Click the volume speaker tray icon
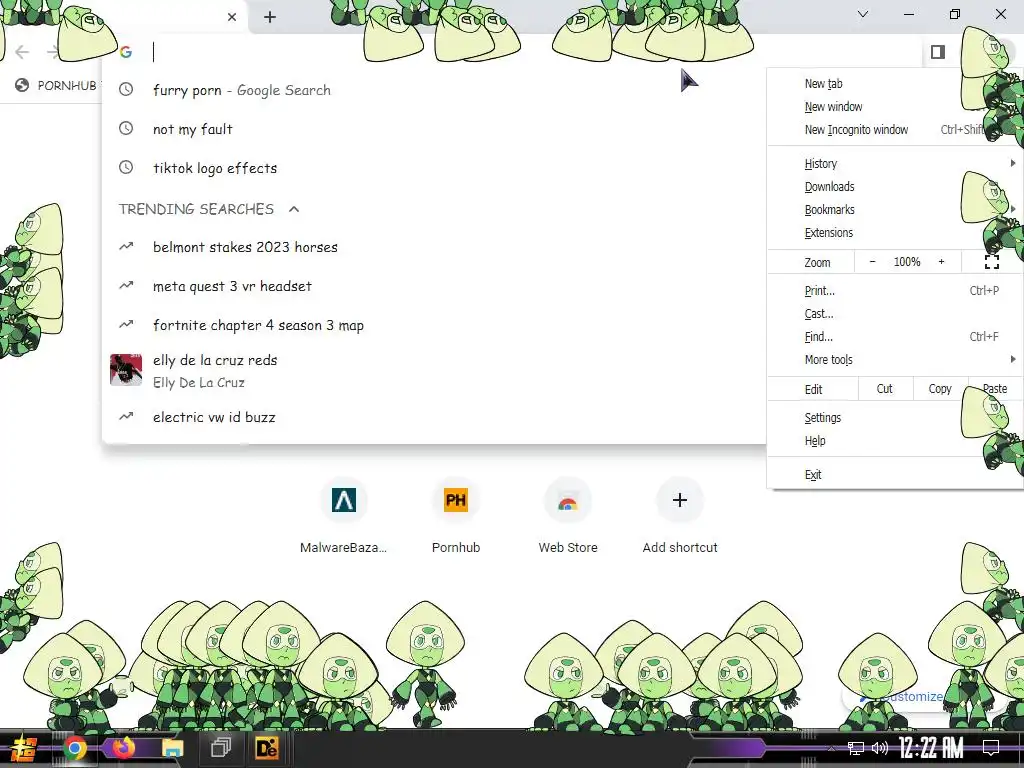The image size is (1024, 768). pos(880,748)
